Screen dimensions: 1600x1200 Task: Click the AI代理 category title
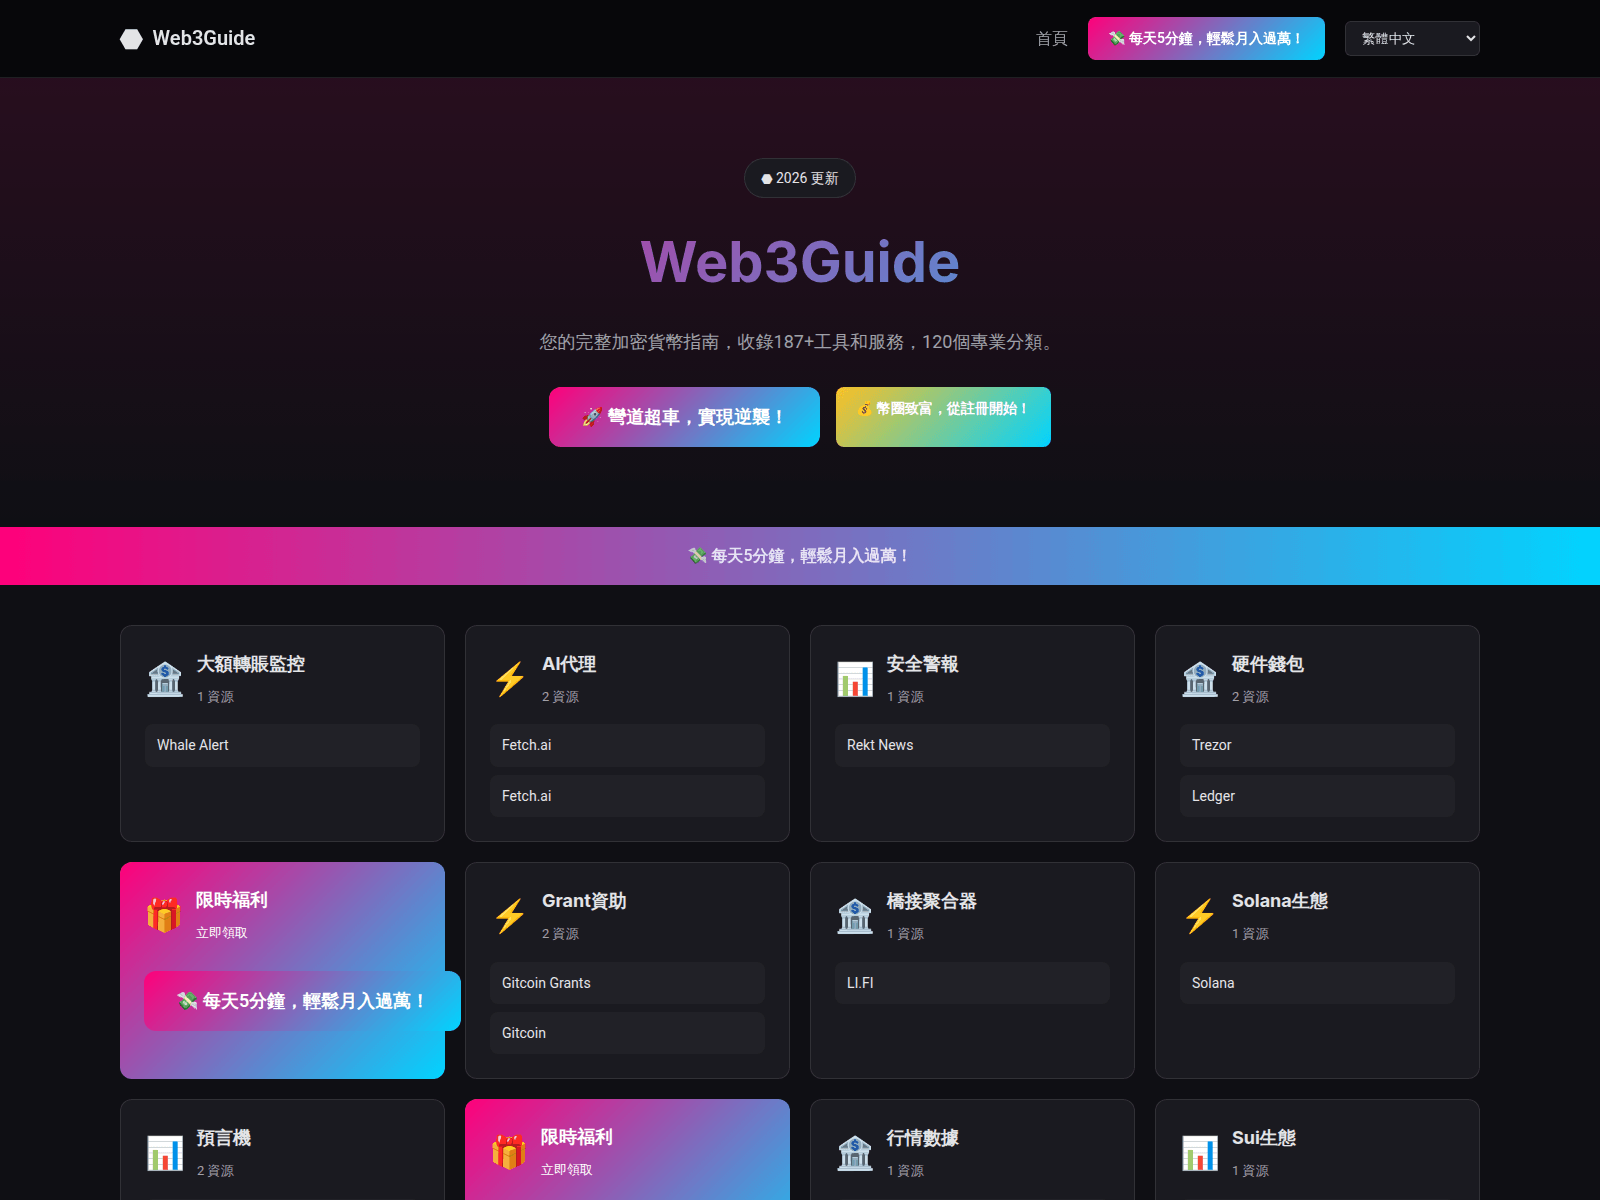pos(569,664)
